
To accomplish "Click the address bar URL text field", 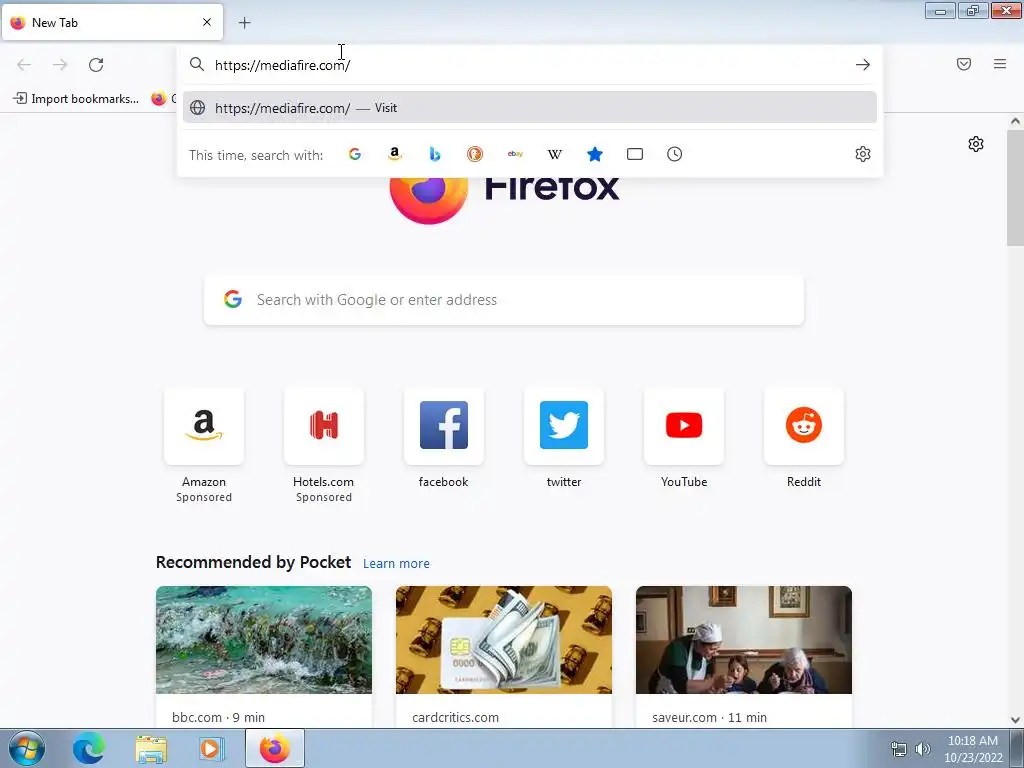I will tap(529, 65).
